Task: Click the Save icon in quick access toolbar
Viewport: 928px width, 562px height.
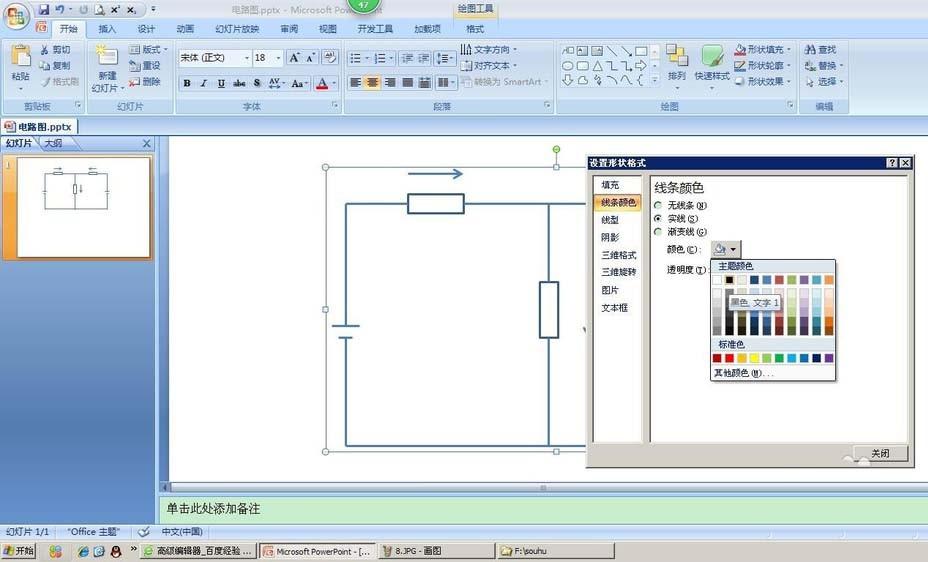Action: (x=44, y=9)
